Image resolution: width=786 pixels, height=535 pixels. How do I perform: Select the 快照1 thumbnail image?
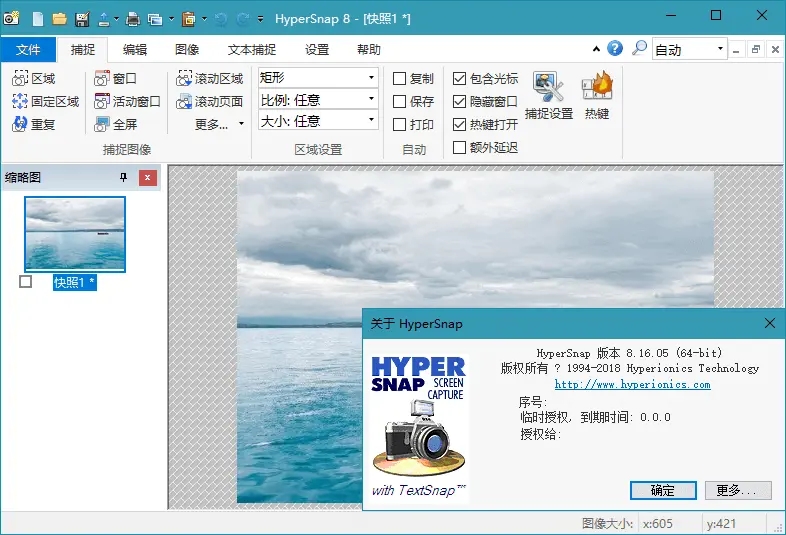tap(75, 234)
